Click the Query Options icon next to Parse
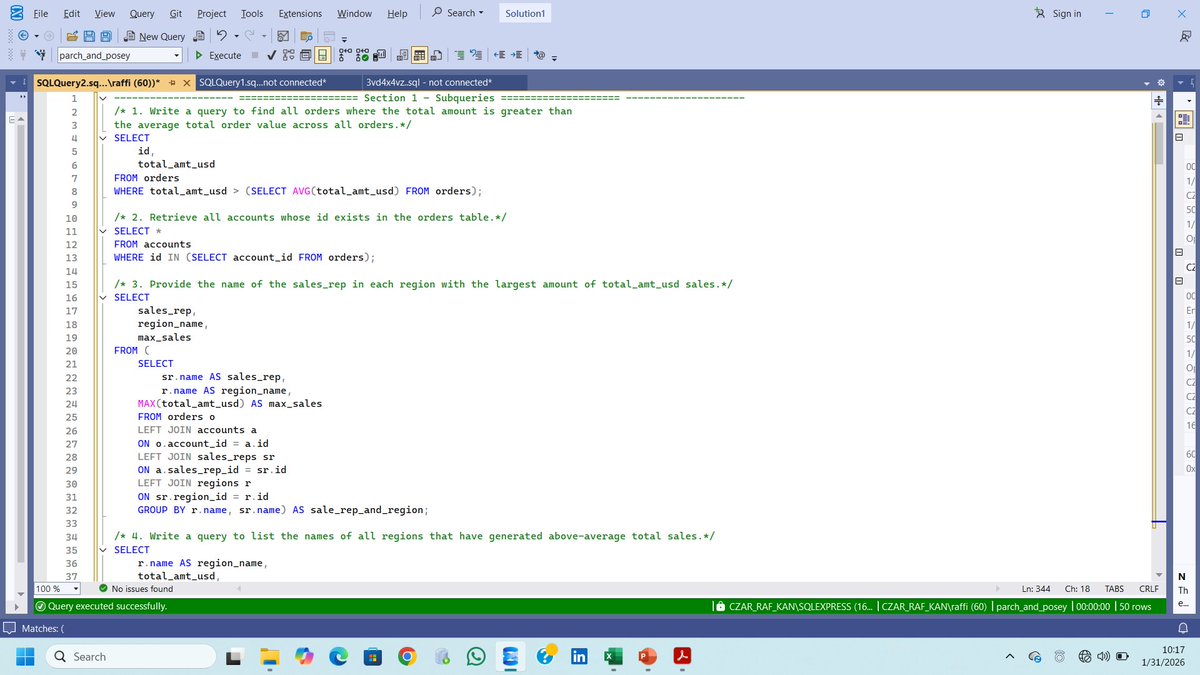This screenshot has width=1200, height=675. (305, 56)
